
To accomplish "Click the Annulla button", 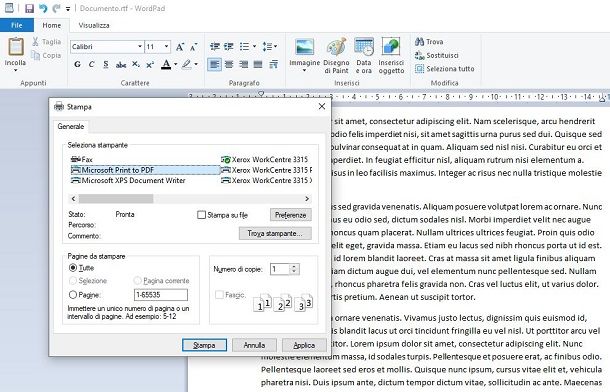I will [x=254, y=345].
